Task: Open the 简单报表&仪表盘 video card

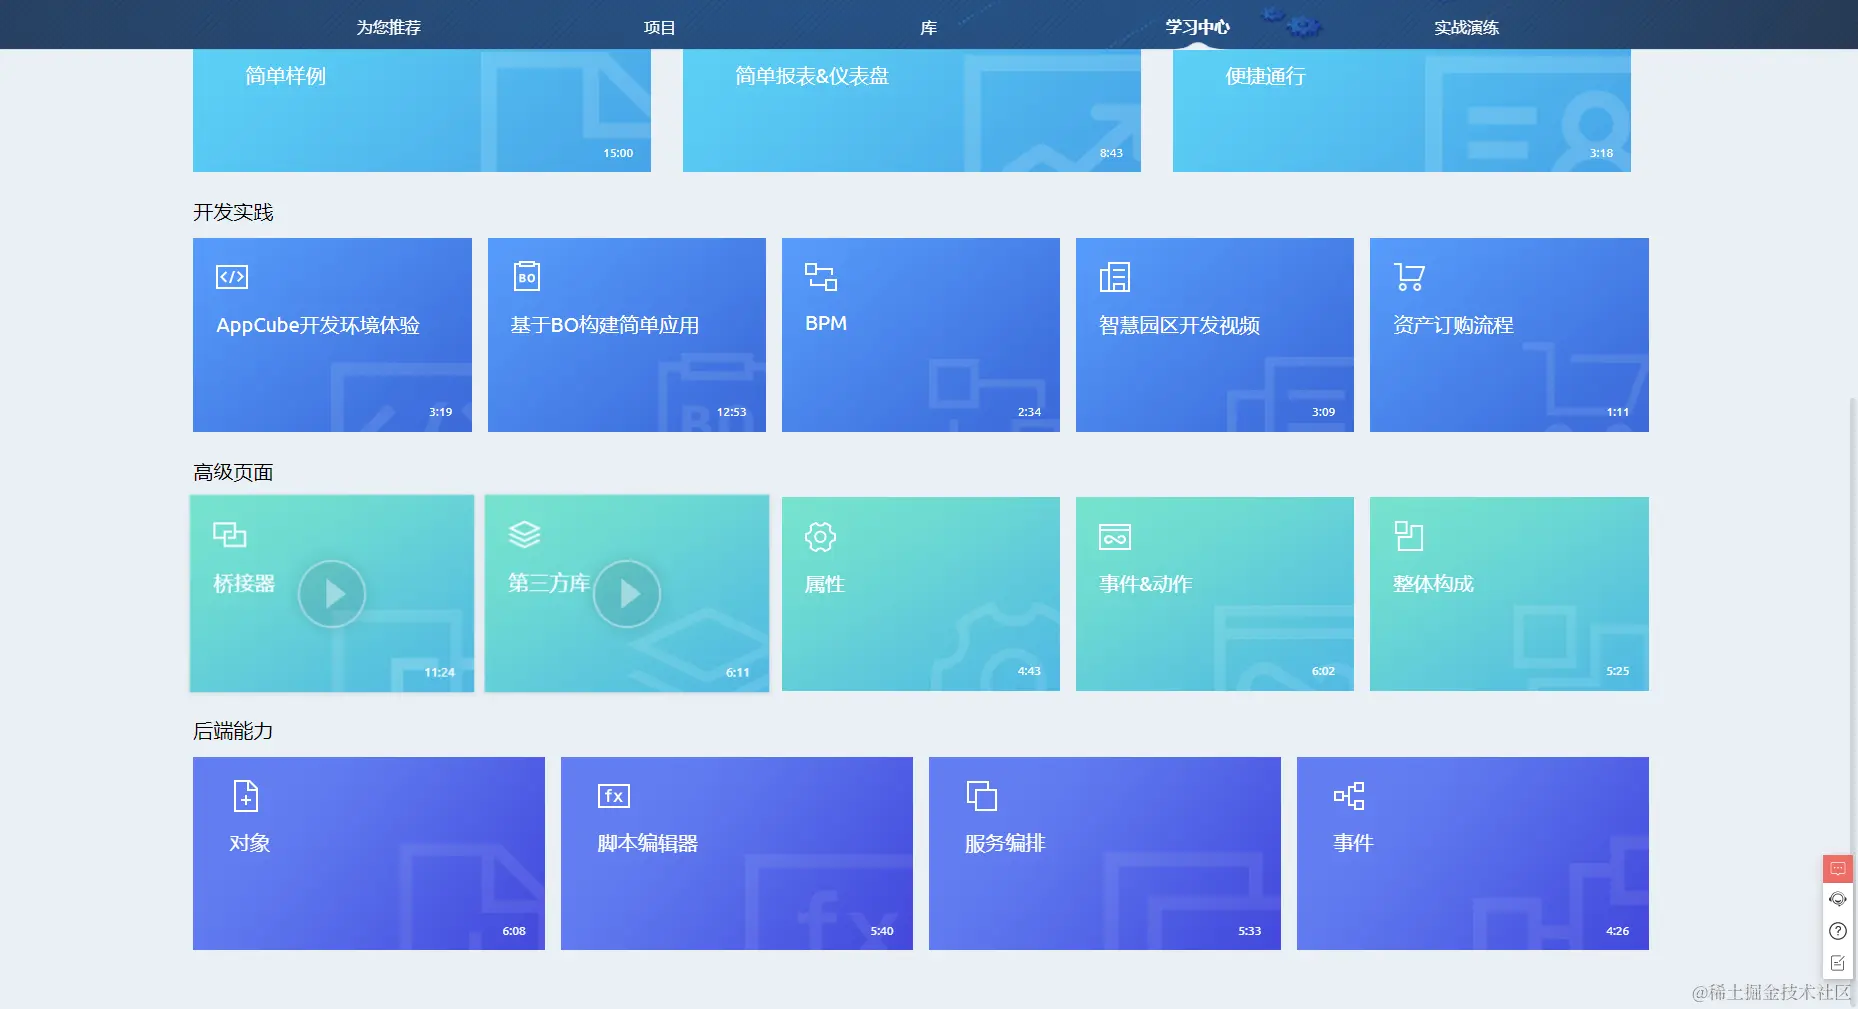Action: (x=912, y=110)
